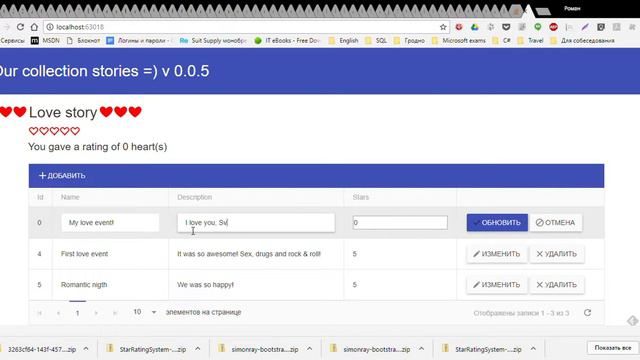This screenshot has height=360, width=640.
Task: Open the SQL bookmarks folder
Action: point(376,40)
